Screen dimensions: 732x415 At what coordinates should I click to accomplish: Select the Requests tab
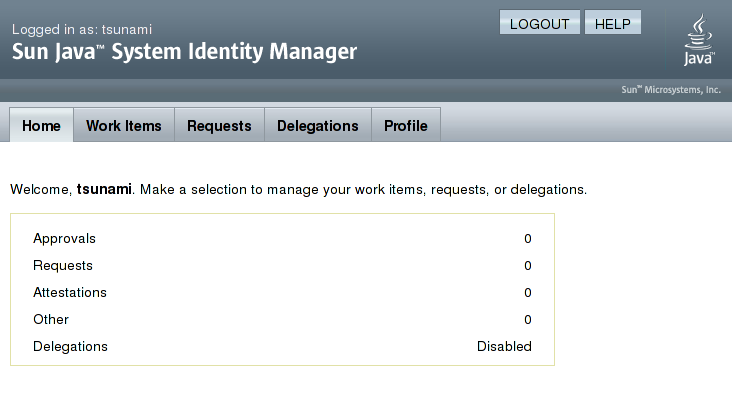click(x=219, y=125)
